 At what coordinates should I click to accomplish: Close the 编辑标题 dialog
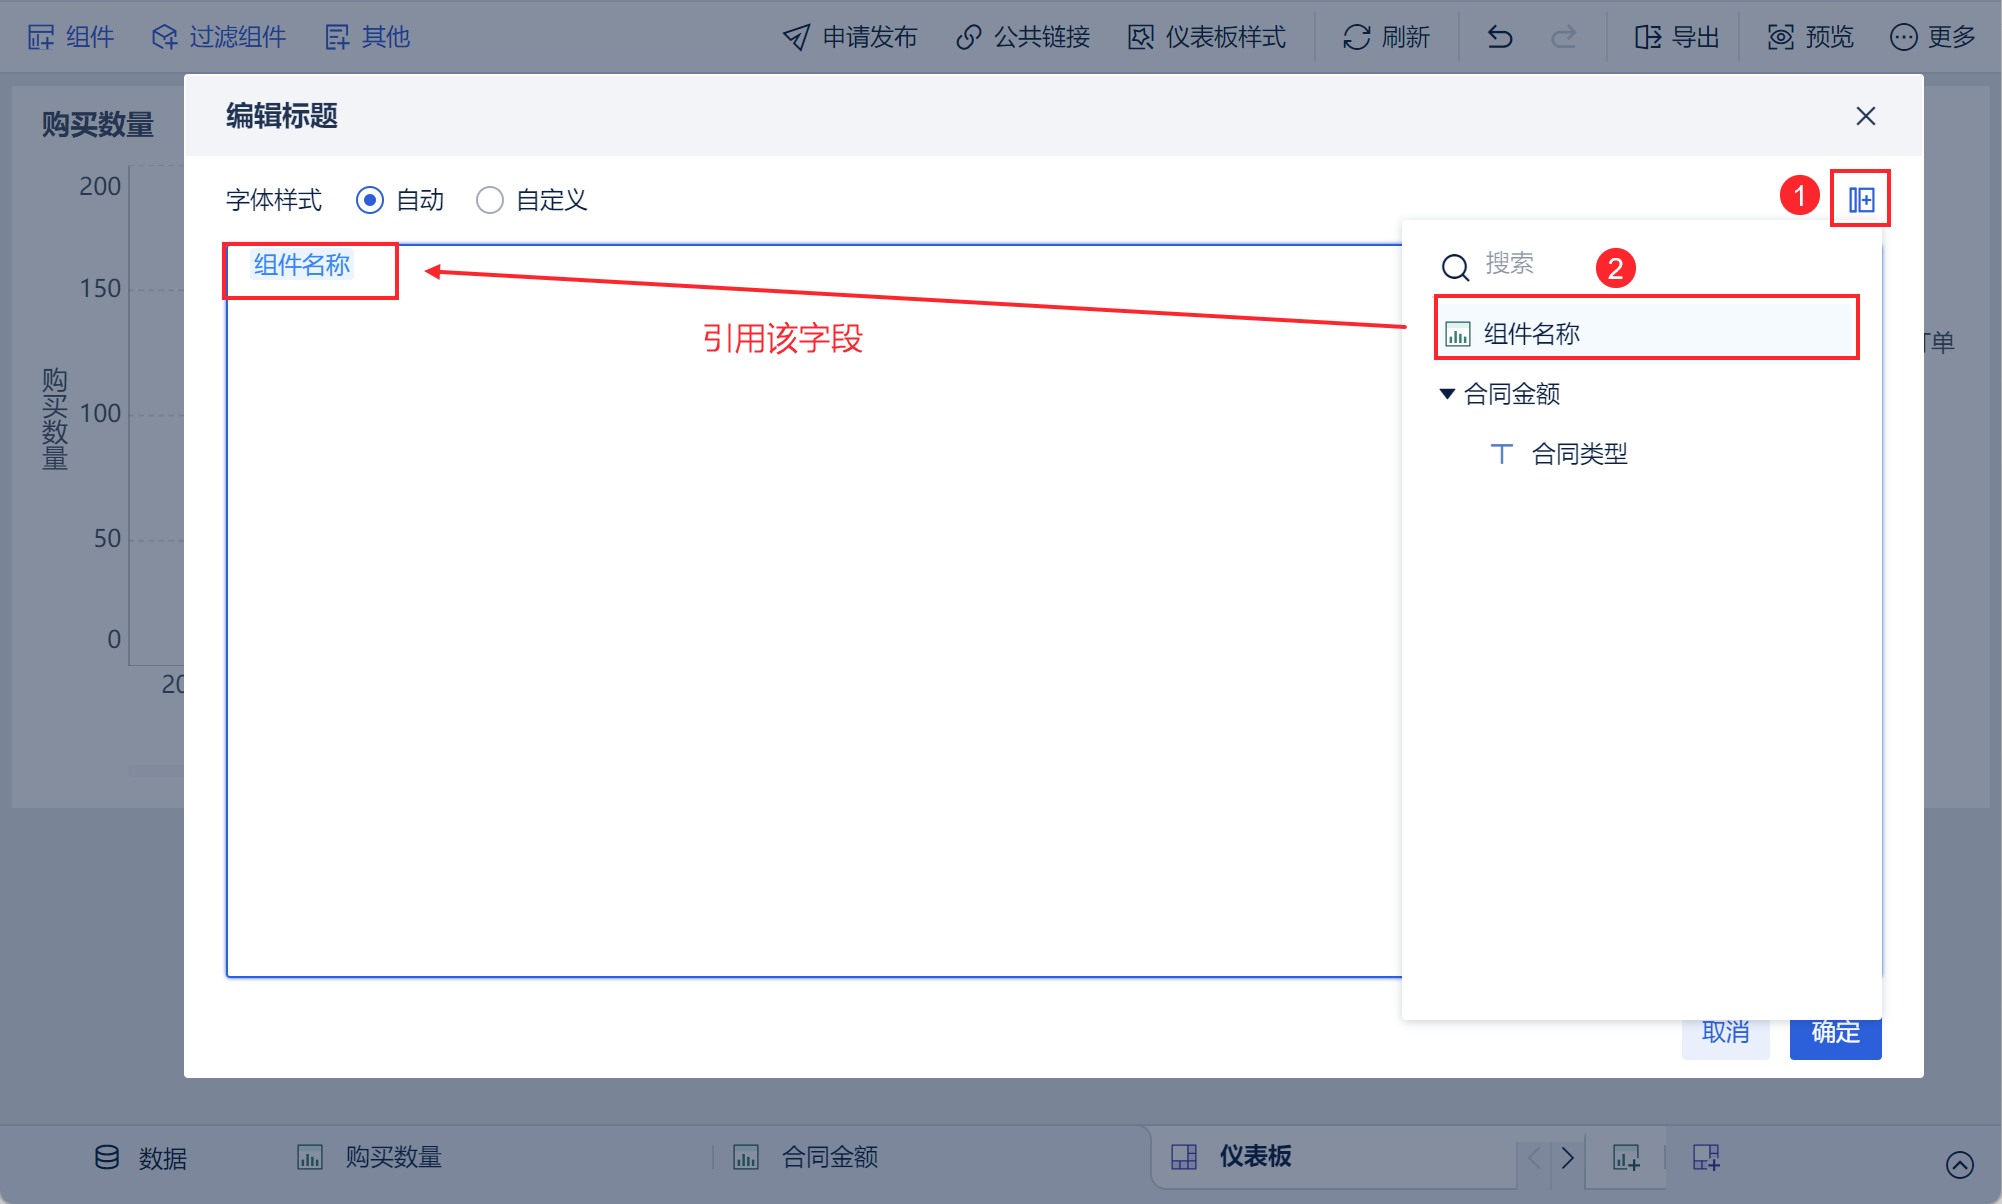coord(1865,116)
